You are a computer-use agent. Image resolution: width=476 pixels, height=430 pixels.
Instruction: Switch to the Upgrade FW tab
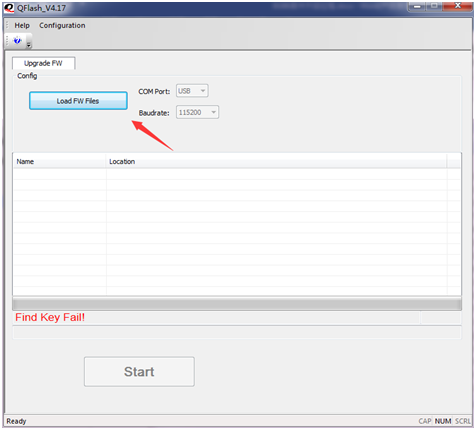[x=43, y=63]
